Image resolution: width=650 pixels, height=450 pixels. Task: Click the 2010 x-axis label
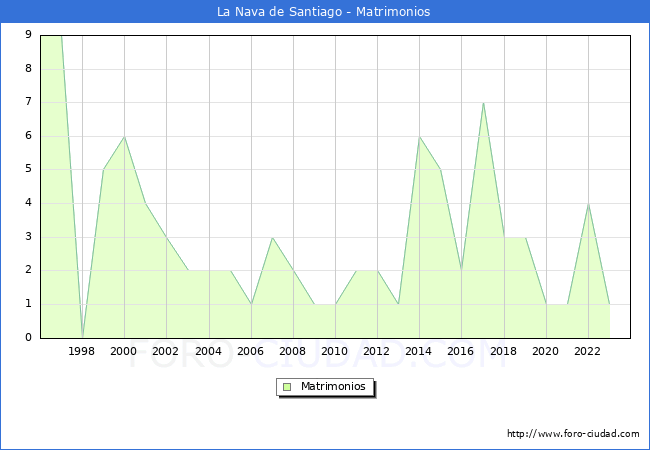pos(335,351)
